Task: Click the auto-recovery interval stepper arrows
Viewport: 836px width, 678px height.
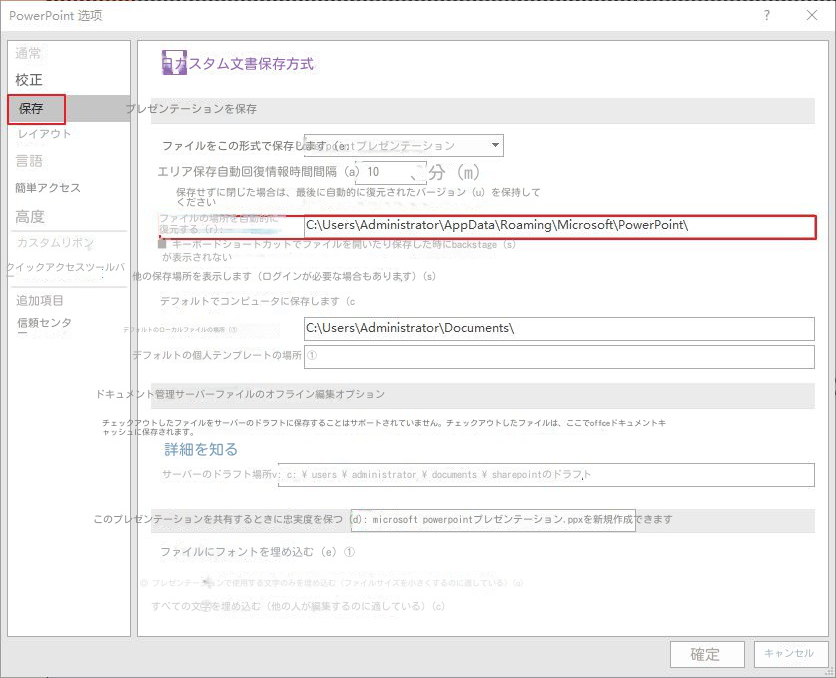Action: tap(419, 172)
